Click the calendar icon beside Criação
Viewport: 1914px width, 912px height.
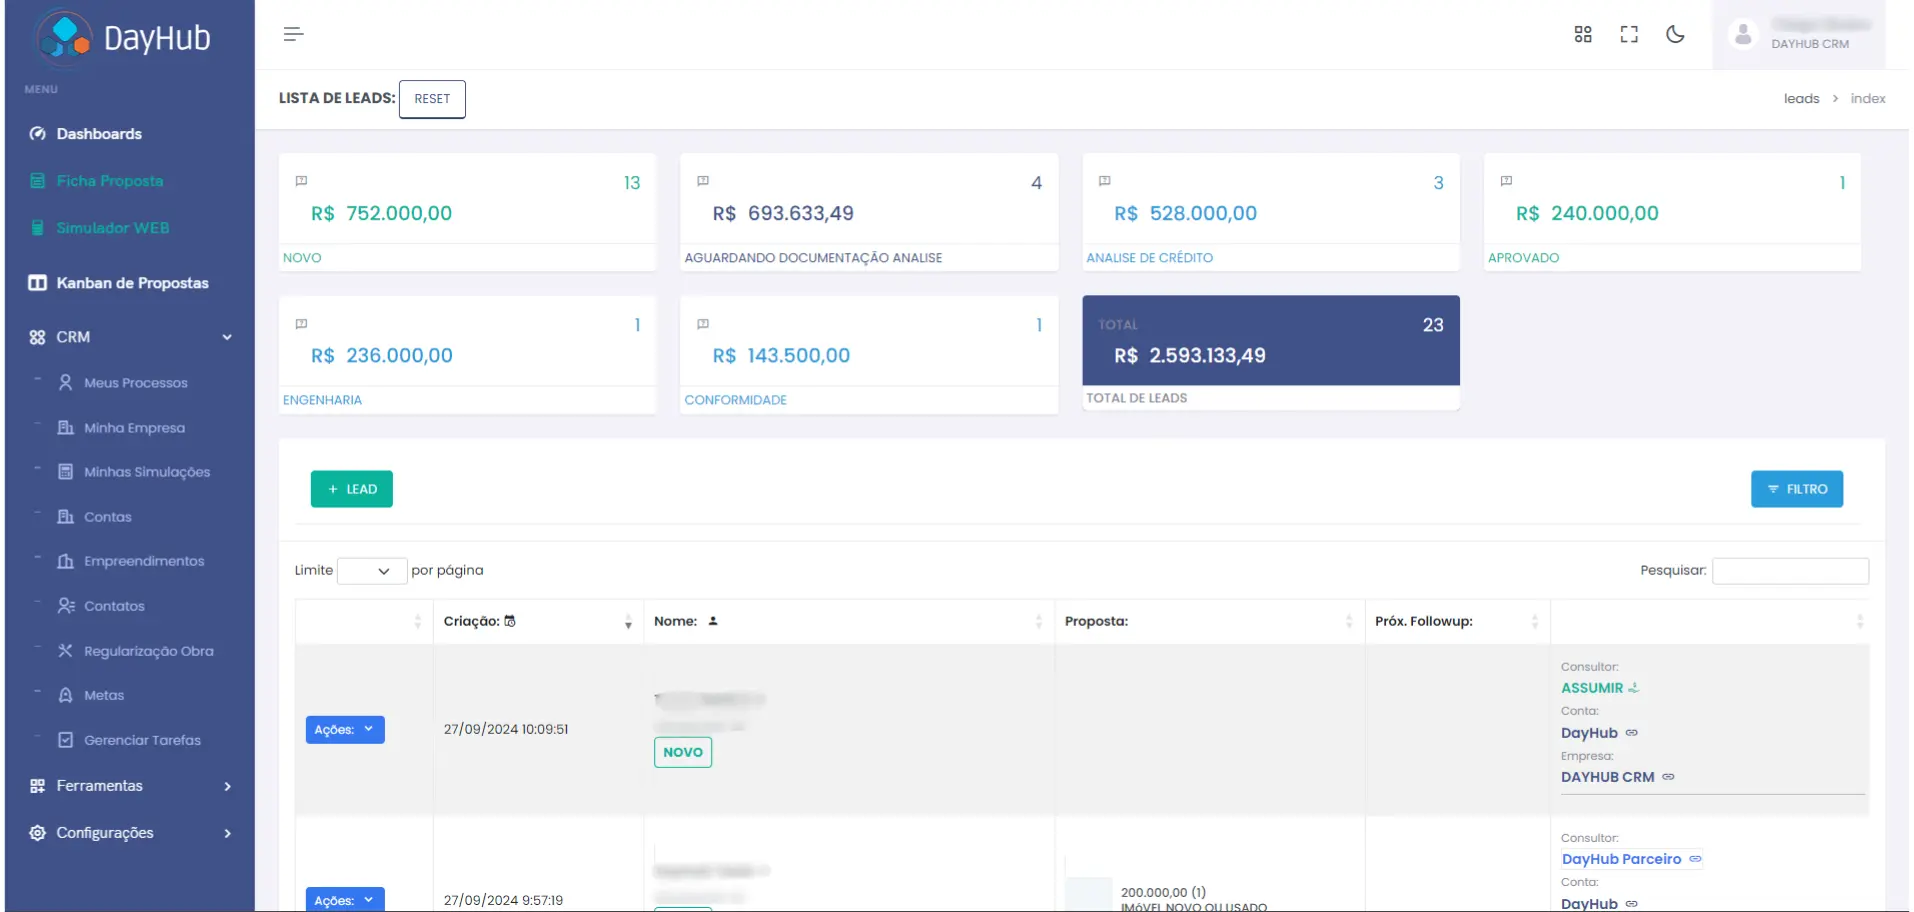point(510,621)
